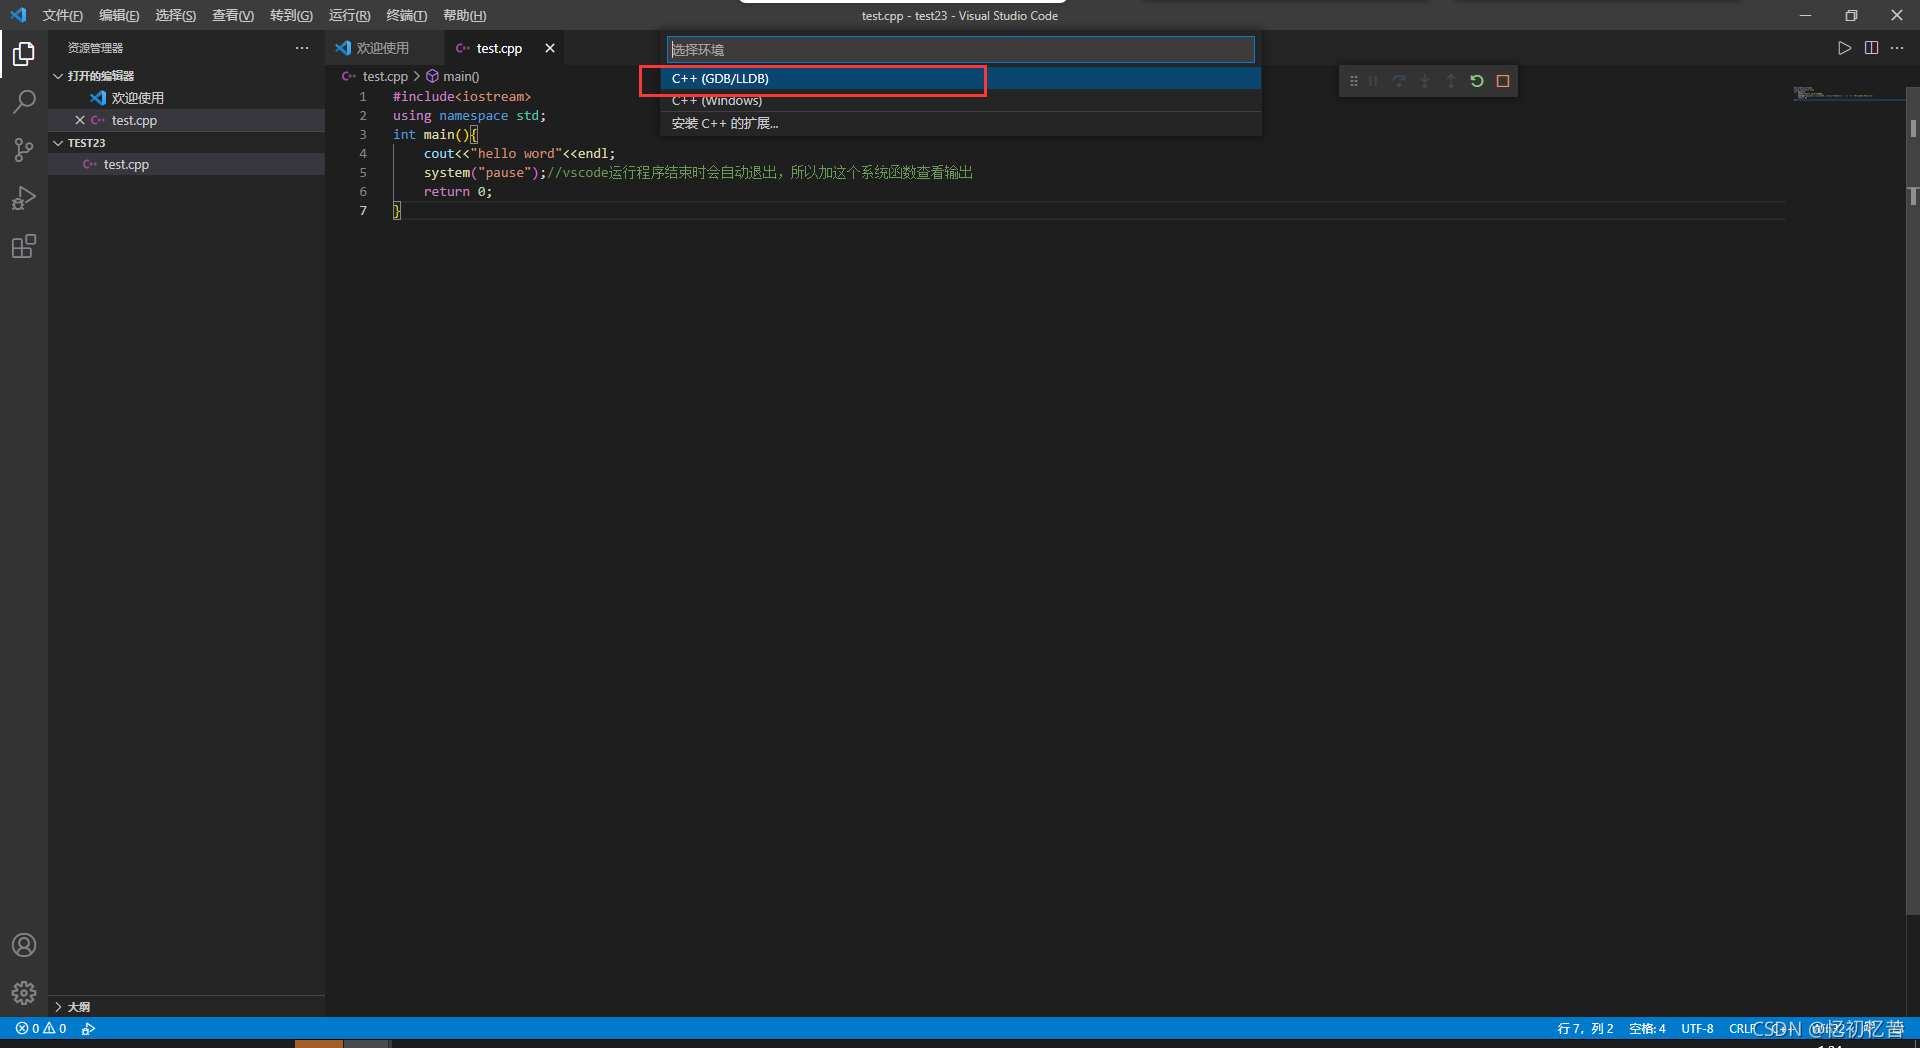Click the editor vertical scrollbar
This screenshot has width=1920, height=1048.
pyautogui.click(x=1912, y=500)
